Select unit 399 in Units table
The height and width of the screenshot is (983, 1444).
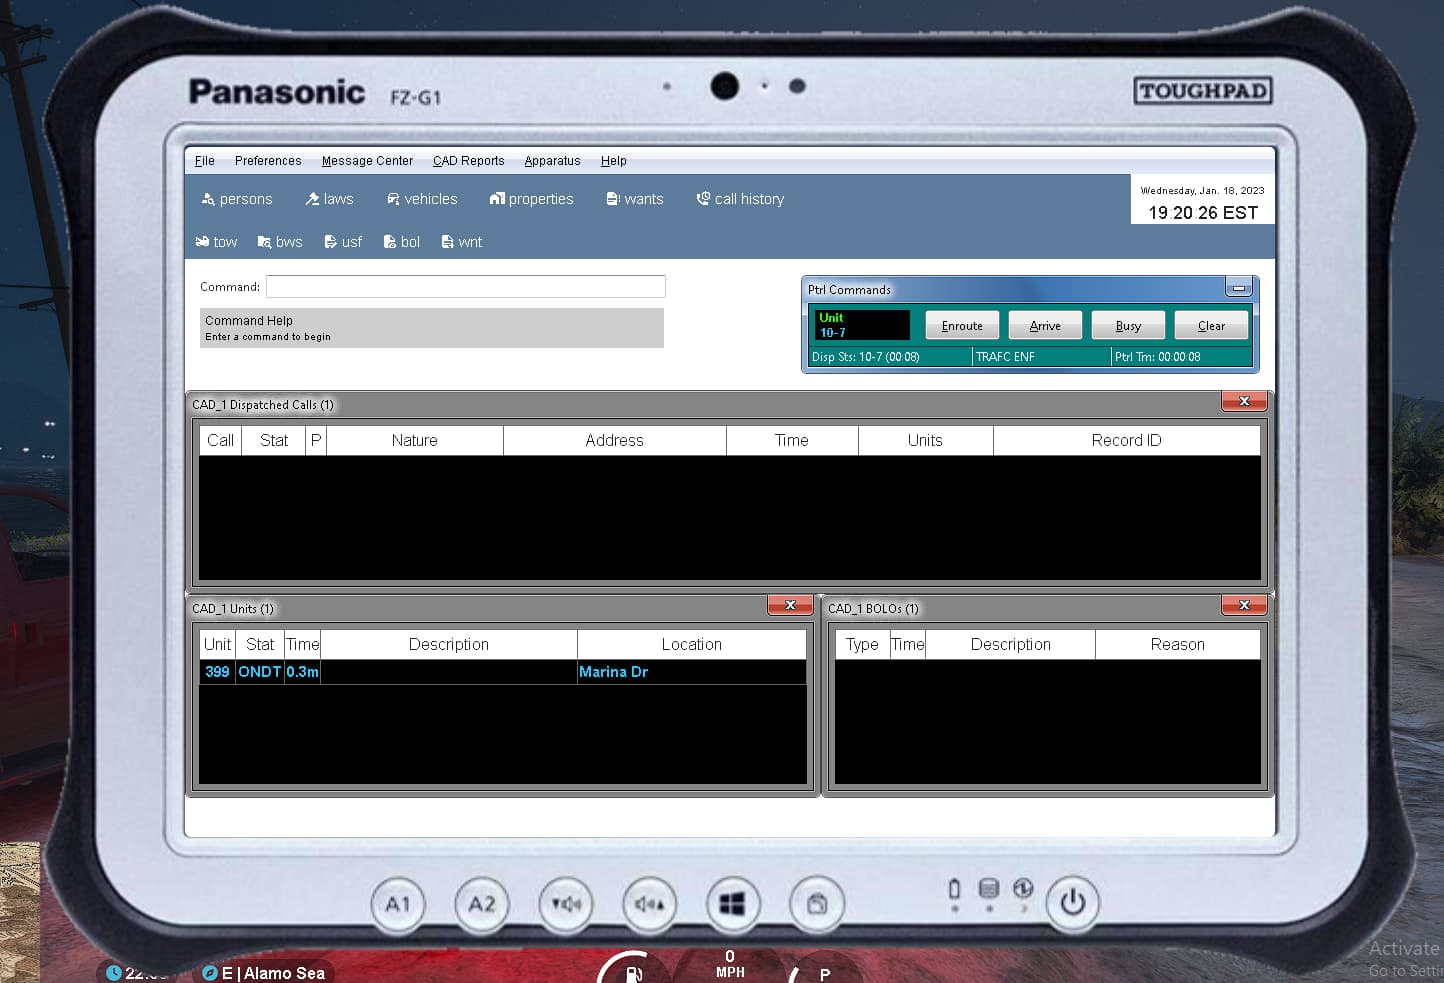(217, 672)
